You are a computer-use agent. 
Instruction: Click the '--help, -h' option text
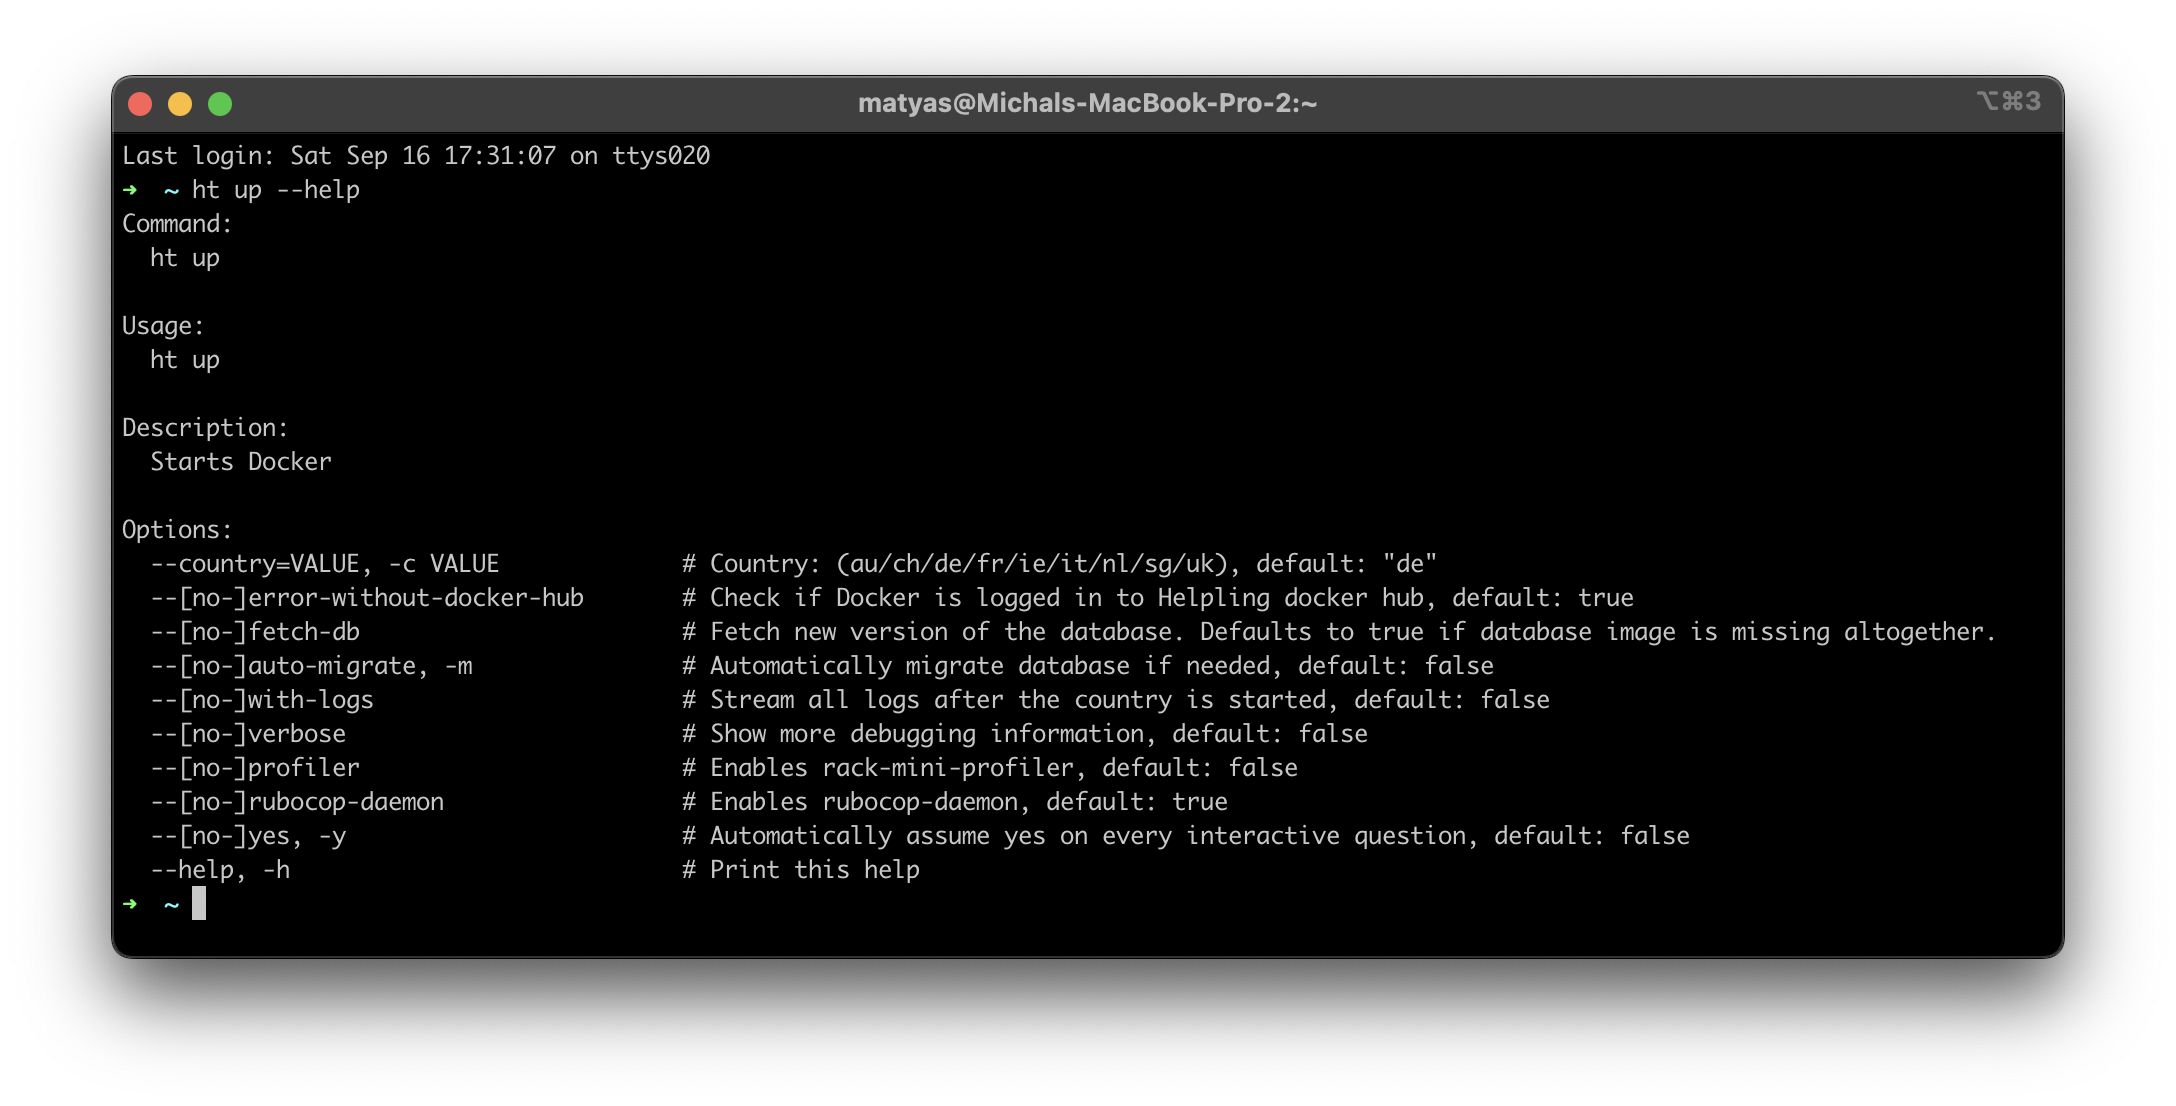(x=220, y=870)
